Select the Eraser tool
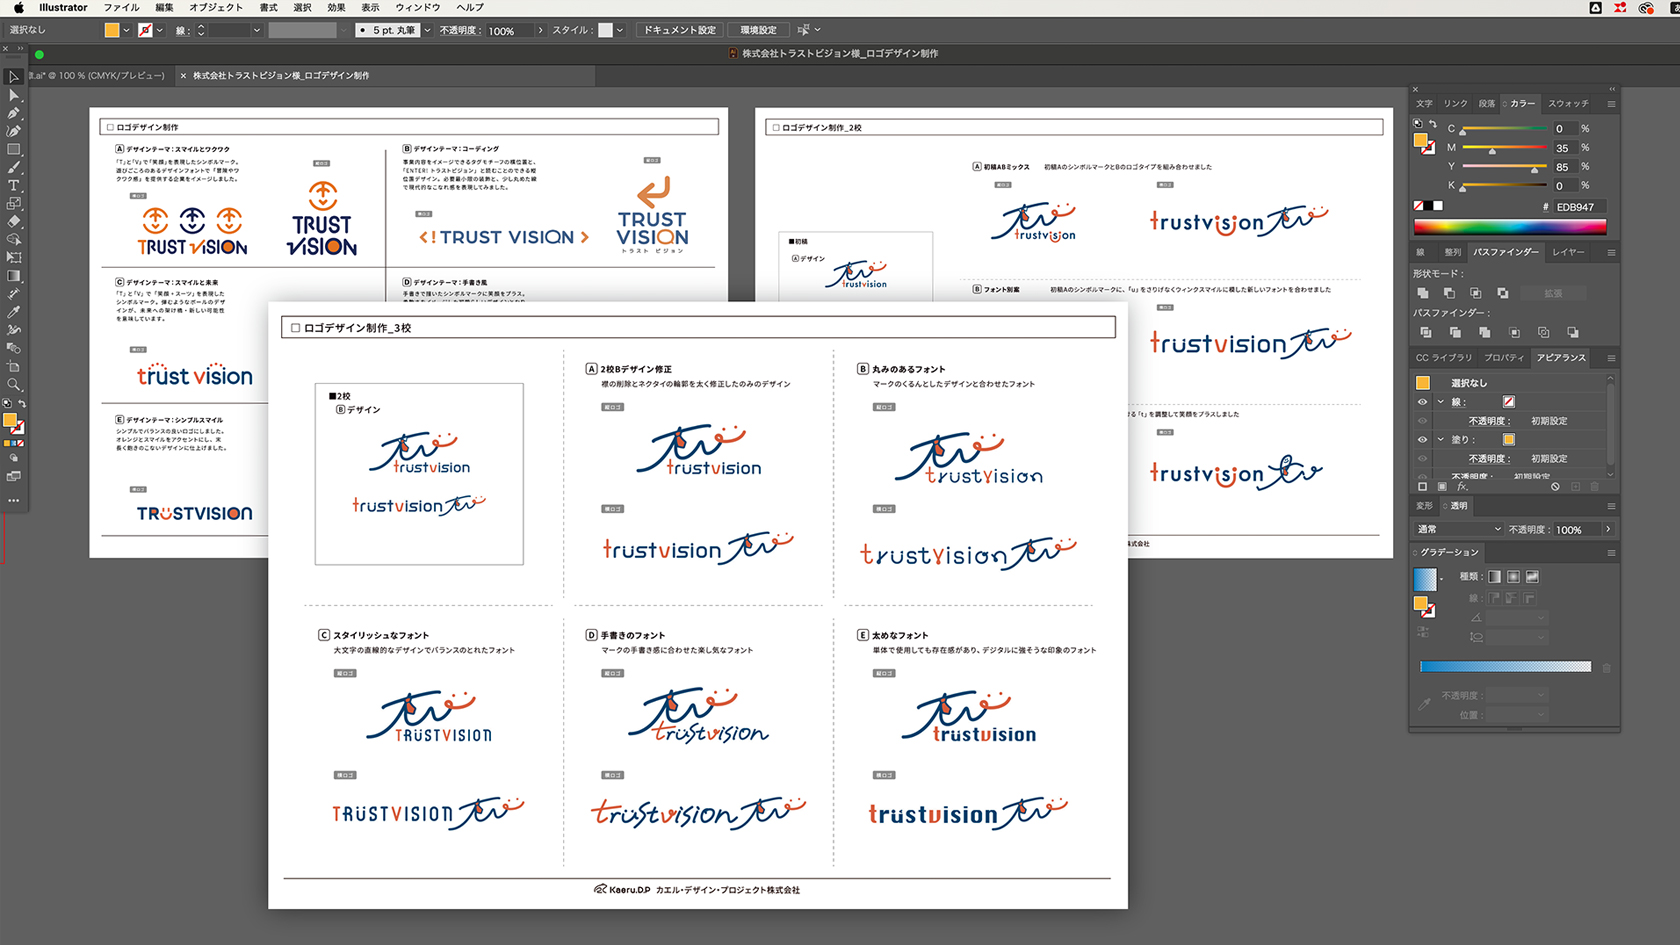Image resolution: width=1680 pixels, height=945 pixels. [x=14, y=221]
